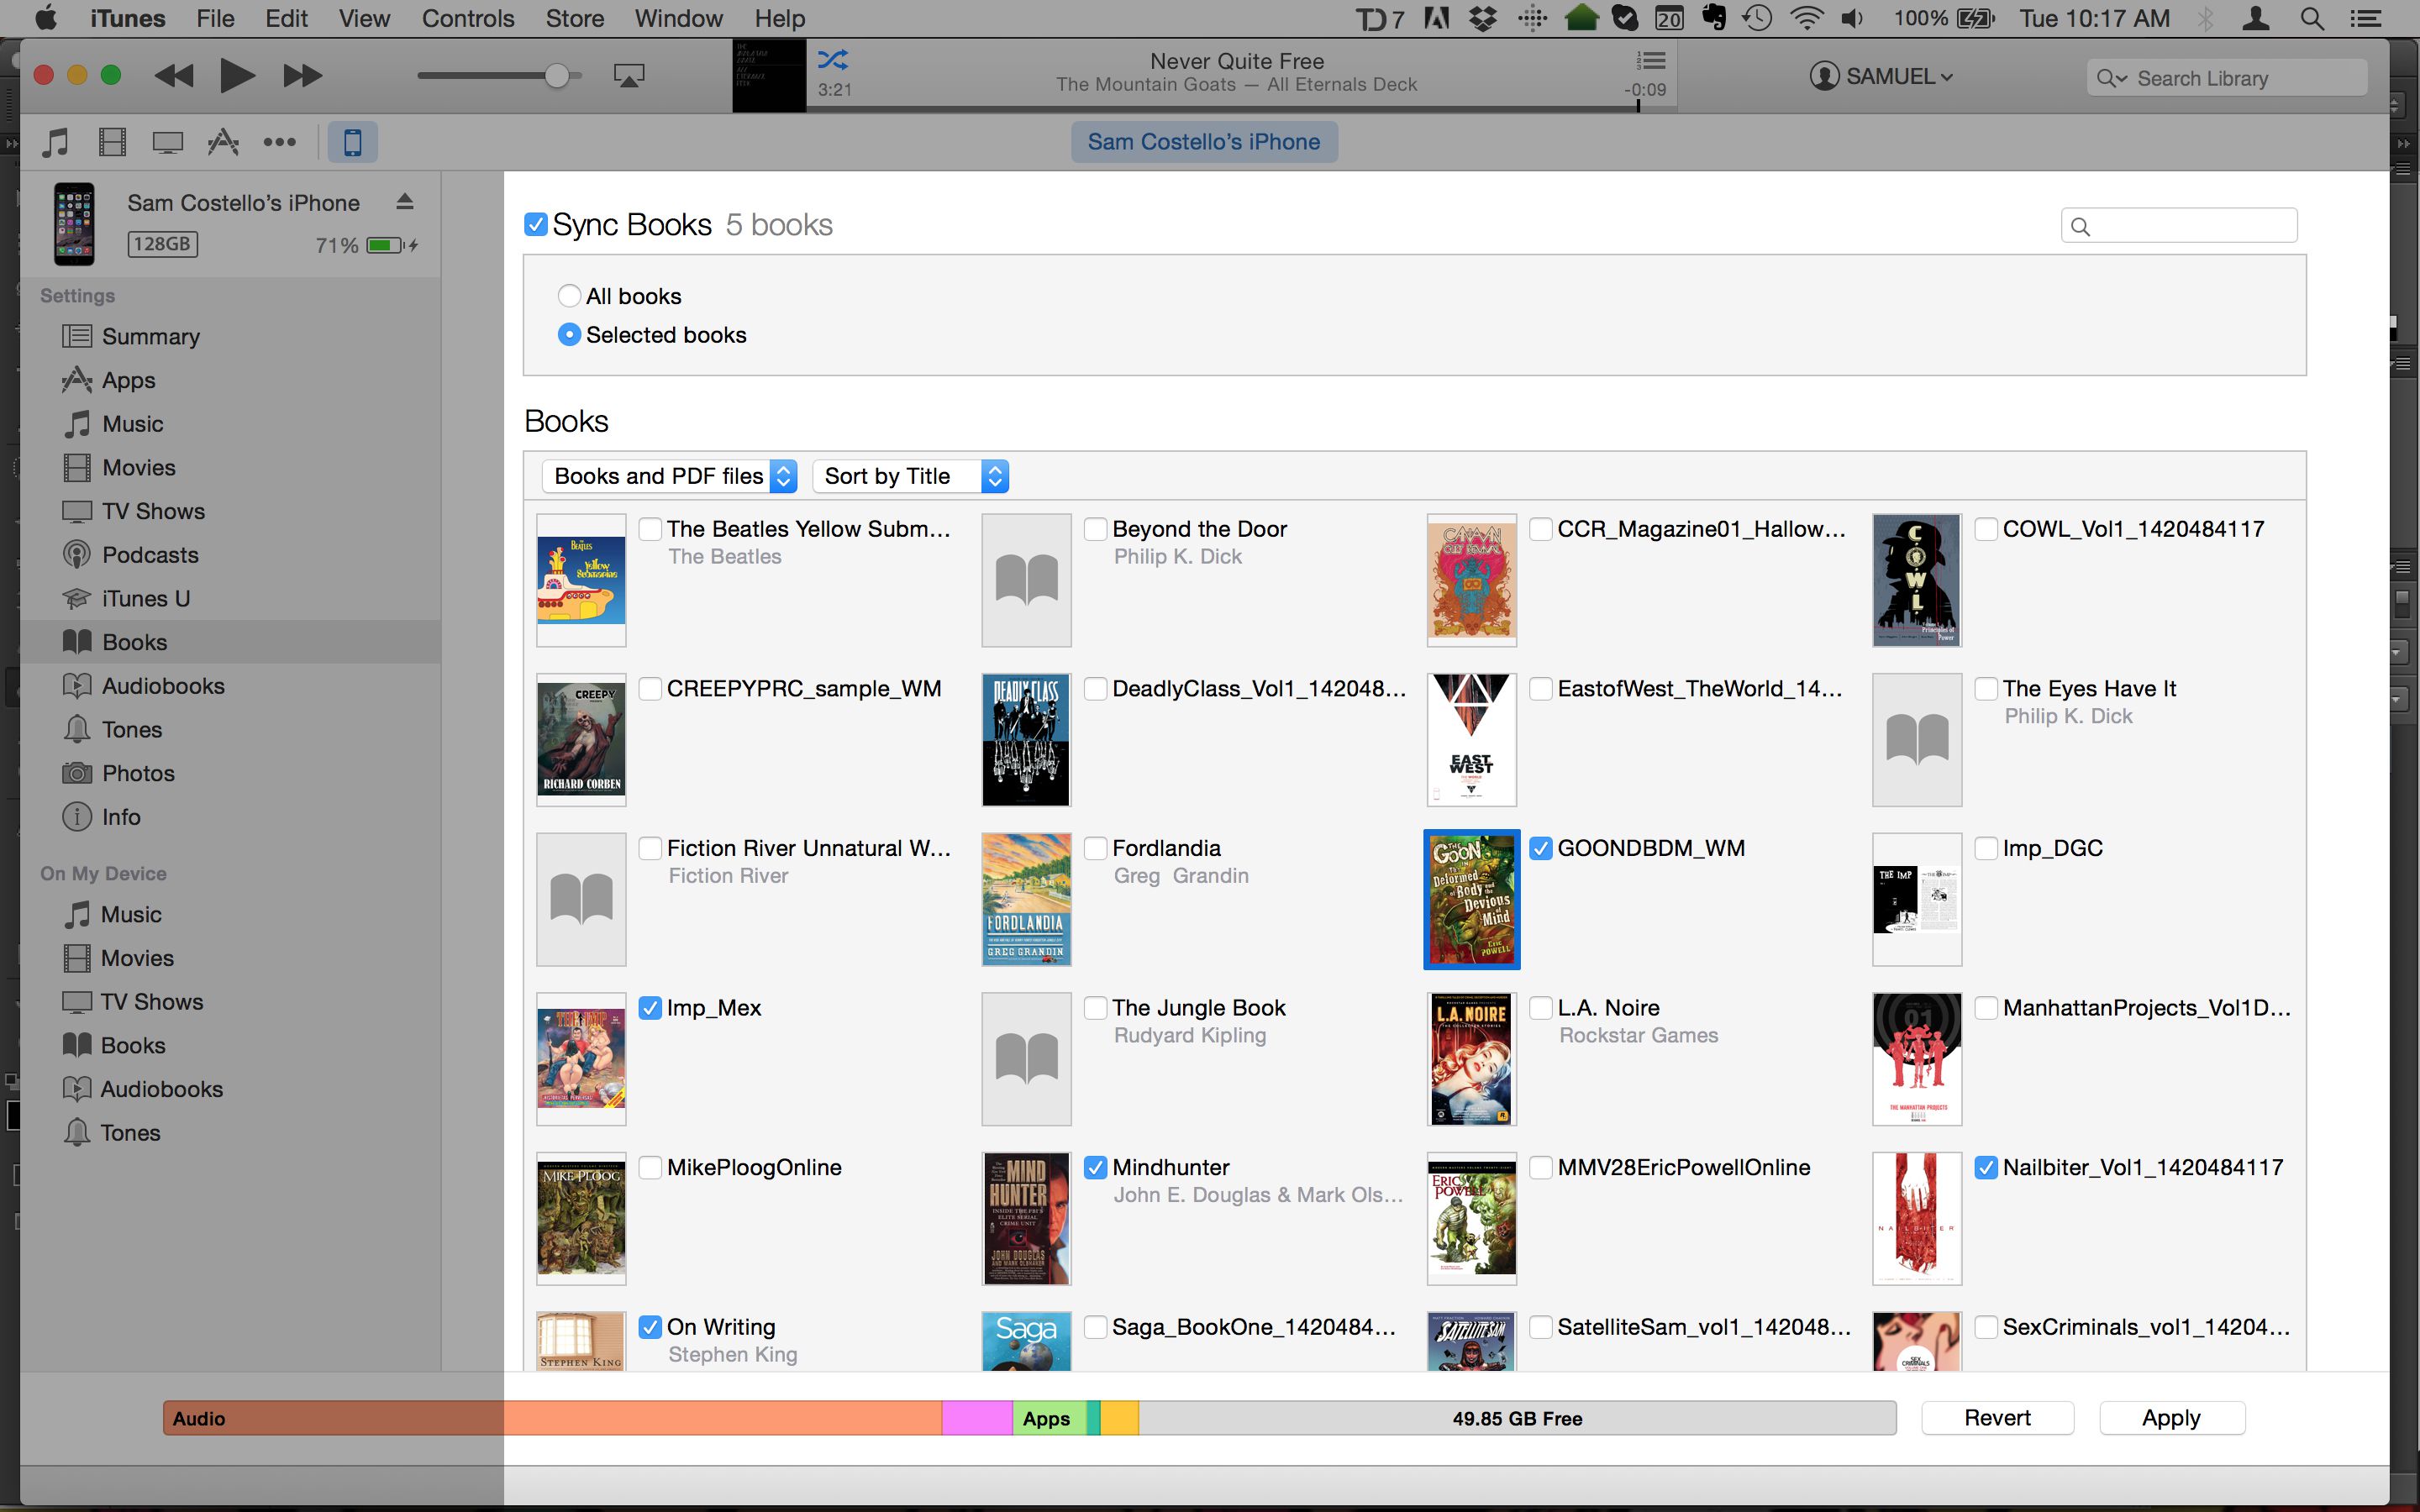
Task: Skip to the previous track
Action: click(x=175, y=75)
